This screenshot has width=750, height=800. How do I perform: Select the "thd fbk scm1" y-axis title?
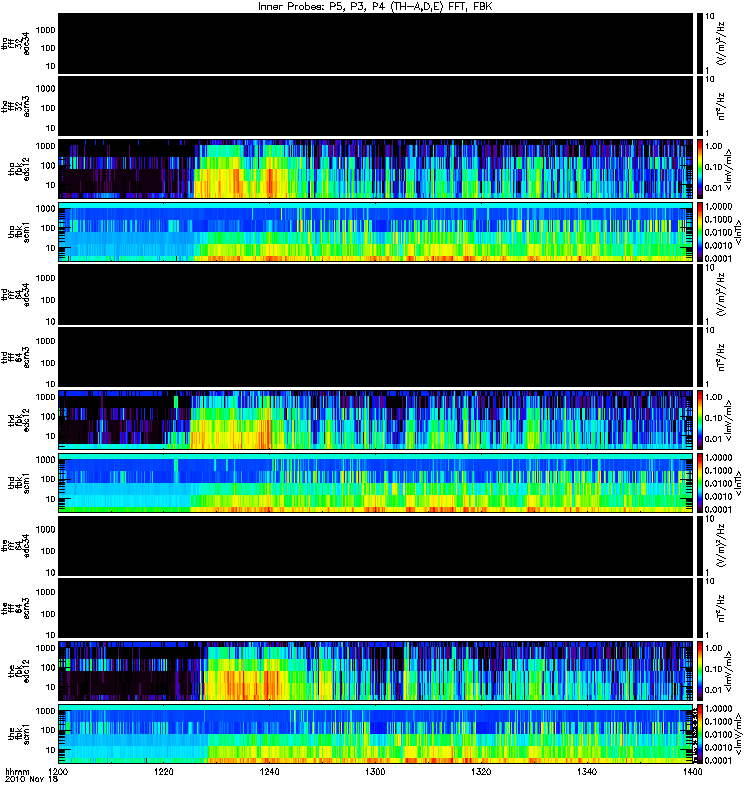[x=19, y=483]
